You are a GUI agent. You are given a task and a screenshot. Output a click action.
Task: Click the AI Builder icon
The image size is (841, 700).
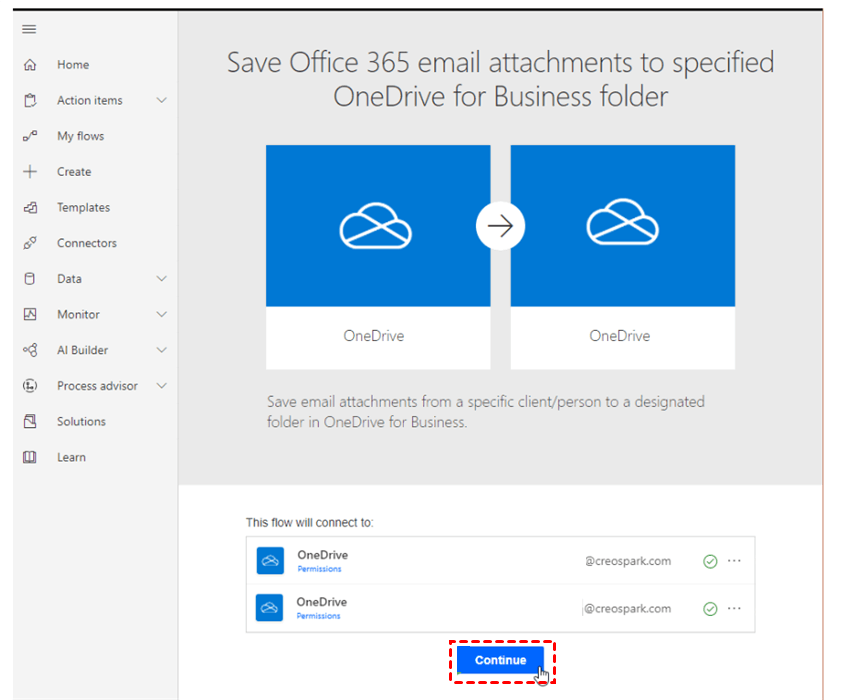(x=30, y=350)
